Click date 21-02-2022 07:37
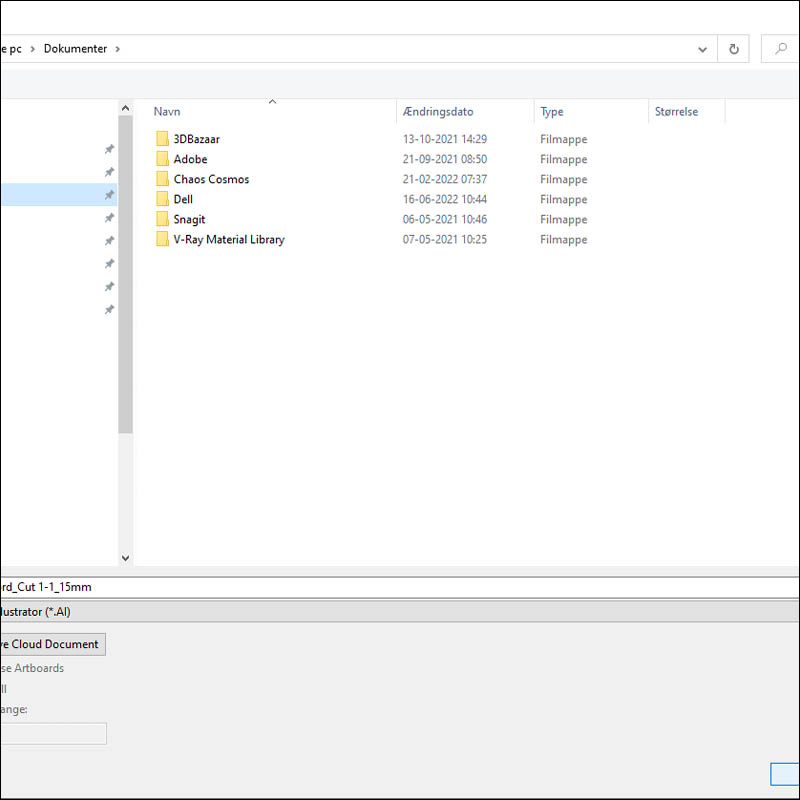 coord(445,179)
